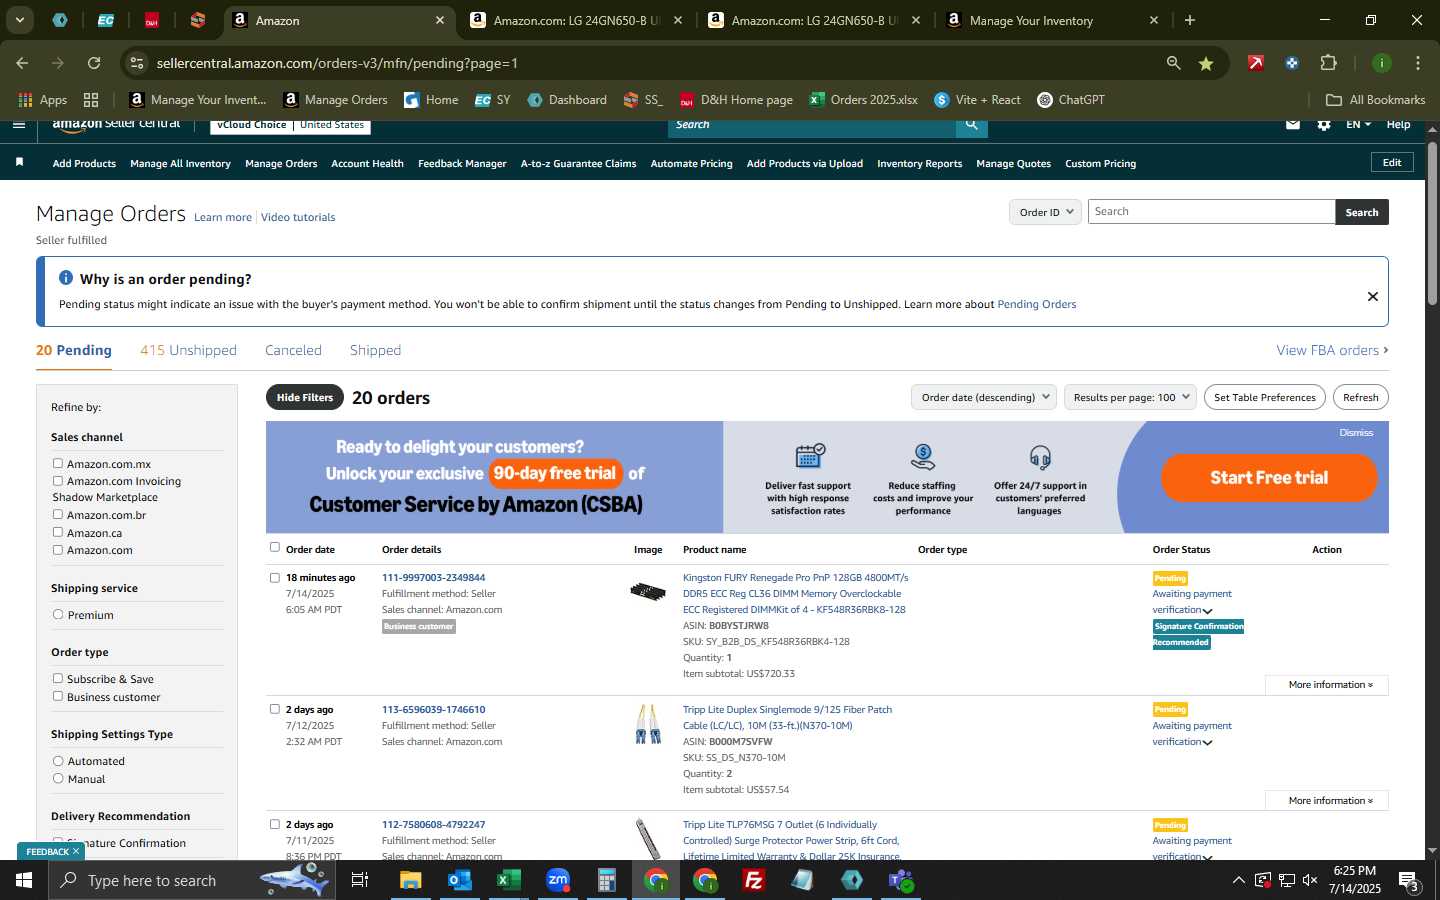Click the info icon in pending notice

click(66, 278)
